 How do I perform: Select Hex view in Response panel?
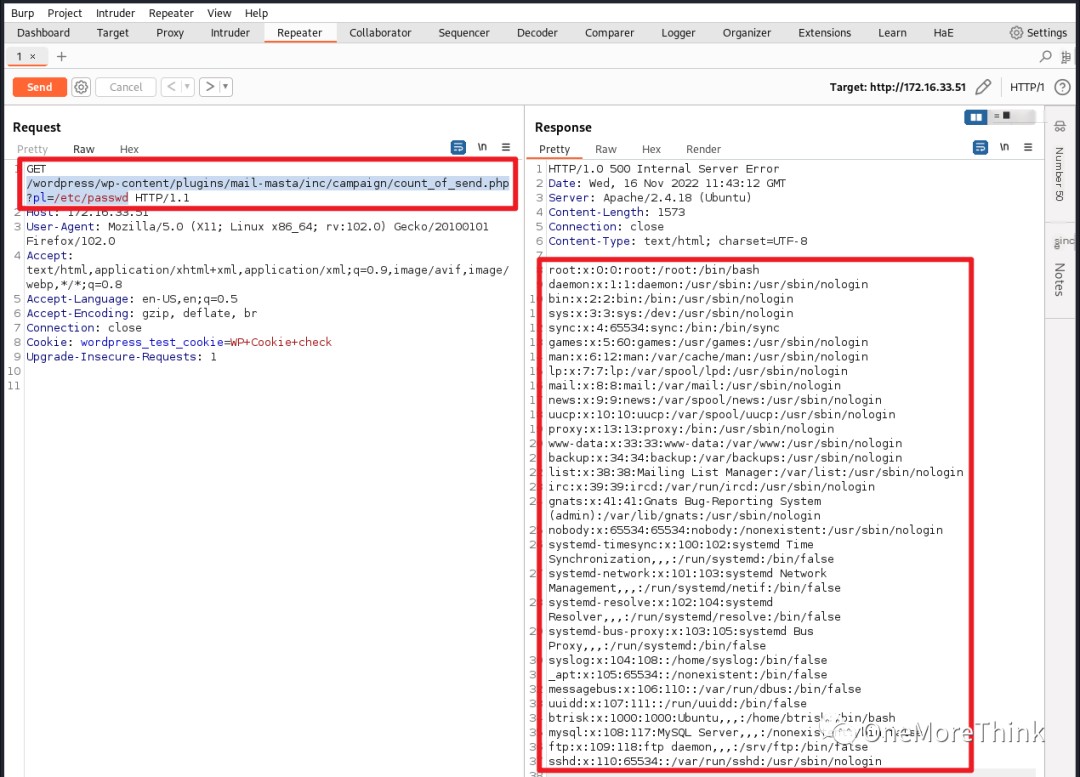pyautogui.click(x=651, y=149)
